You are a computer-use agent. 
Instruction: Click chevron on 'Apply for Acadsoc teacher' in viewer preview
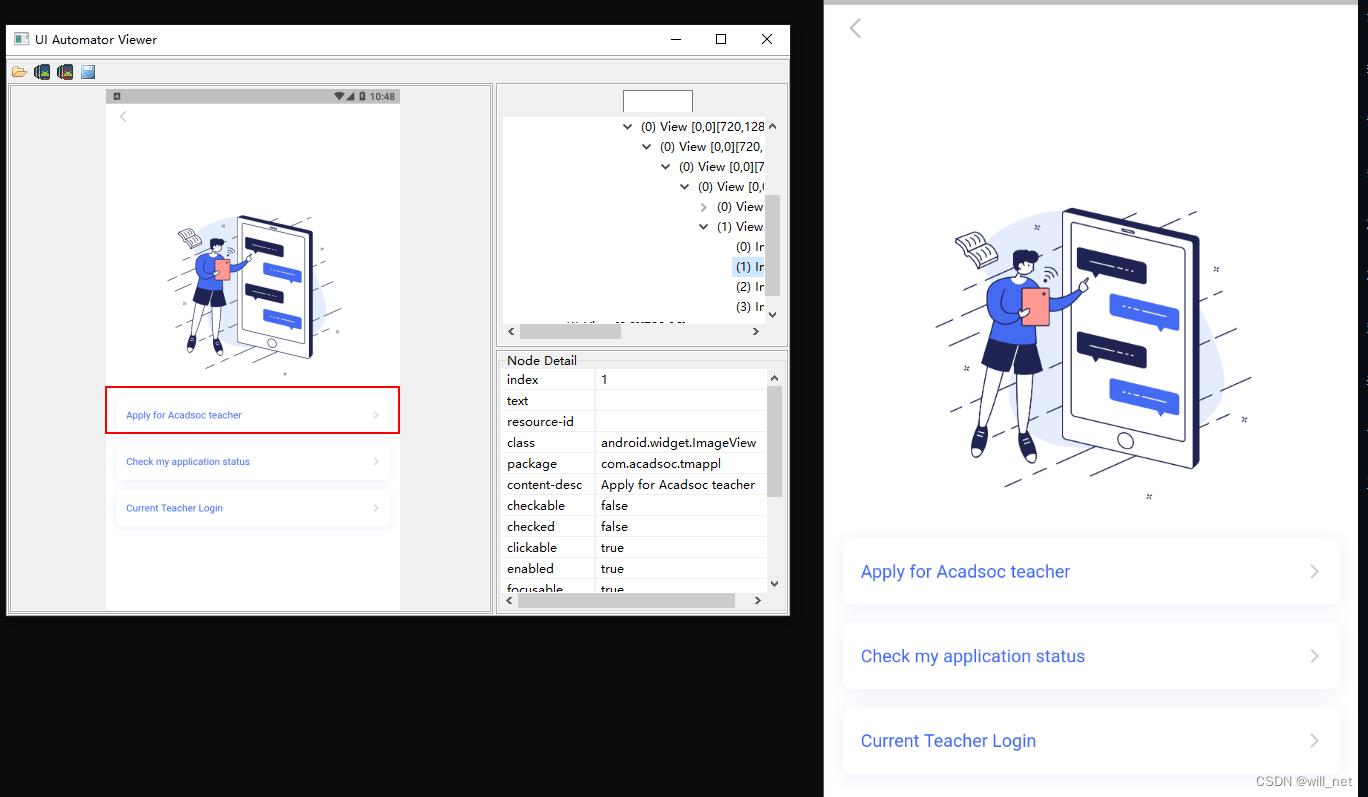coord(376,415)
